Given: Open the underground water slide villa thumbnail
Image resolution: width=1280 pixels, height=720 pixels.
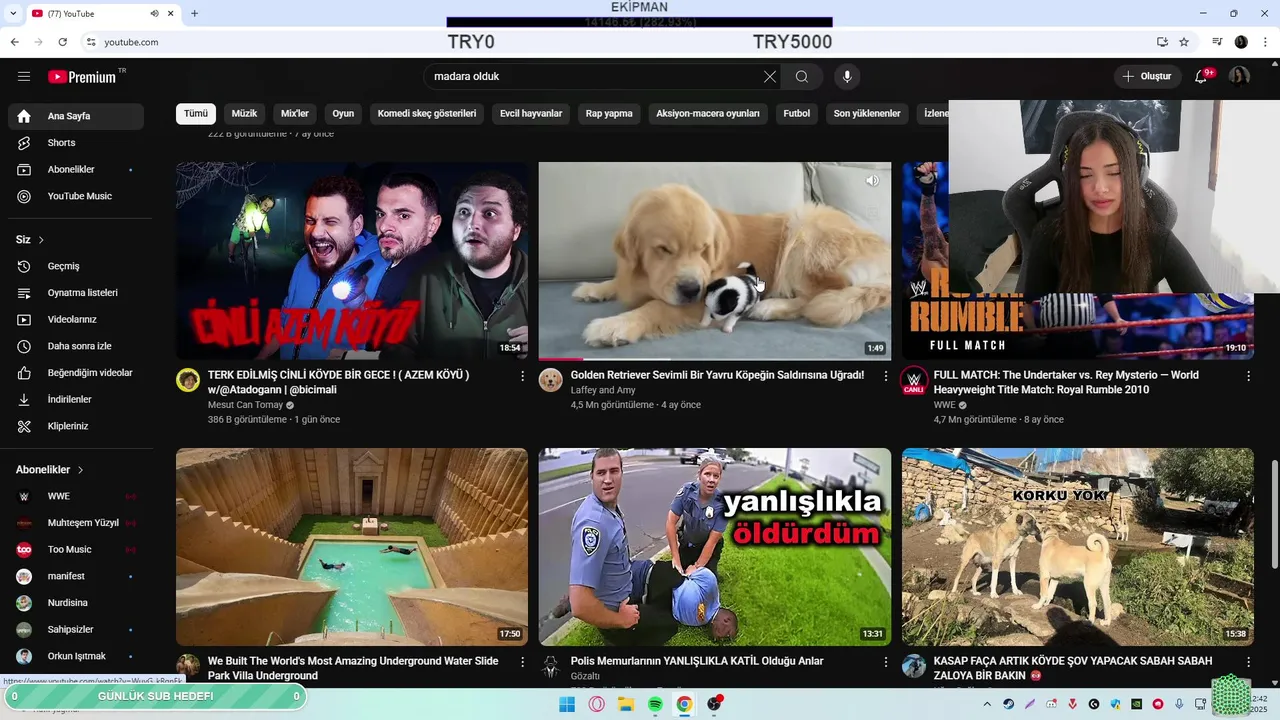Looking at the screenshot, I should [352, 547].
